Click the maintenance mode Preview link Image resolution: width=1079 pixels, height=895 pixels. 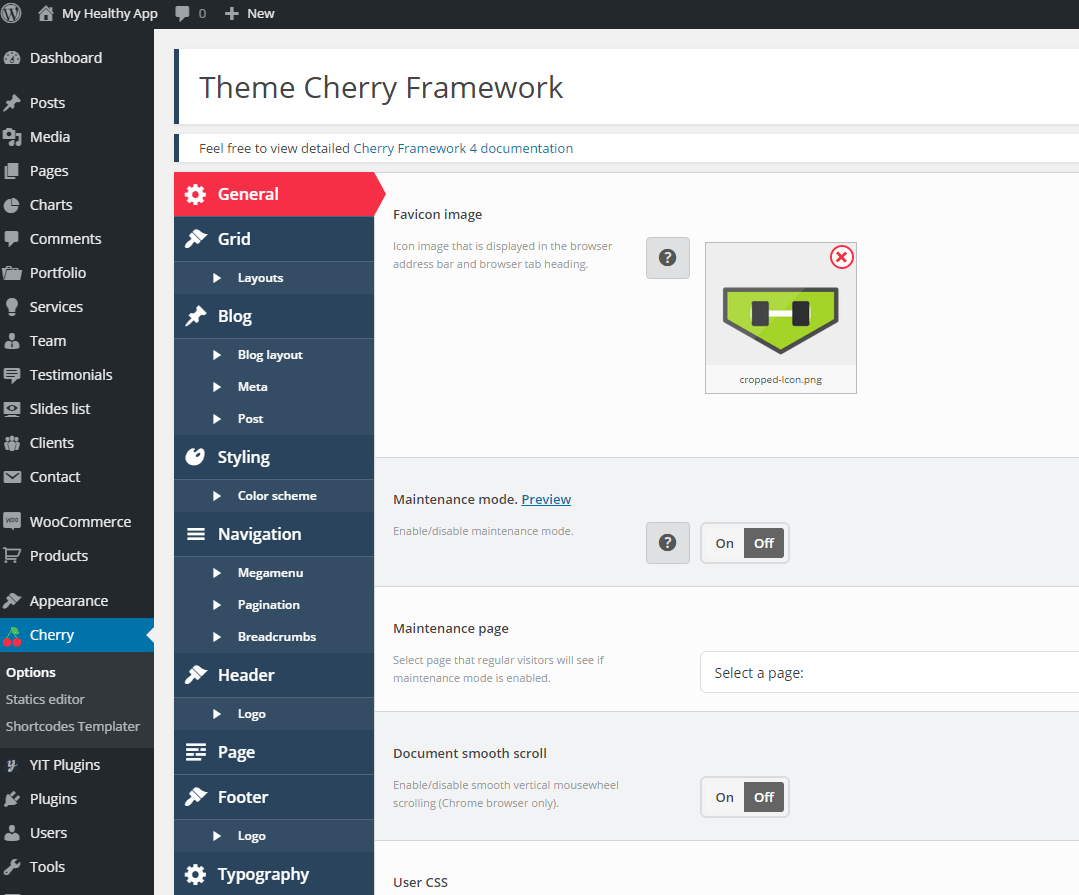coord(546,499)
